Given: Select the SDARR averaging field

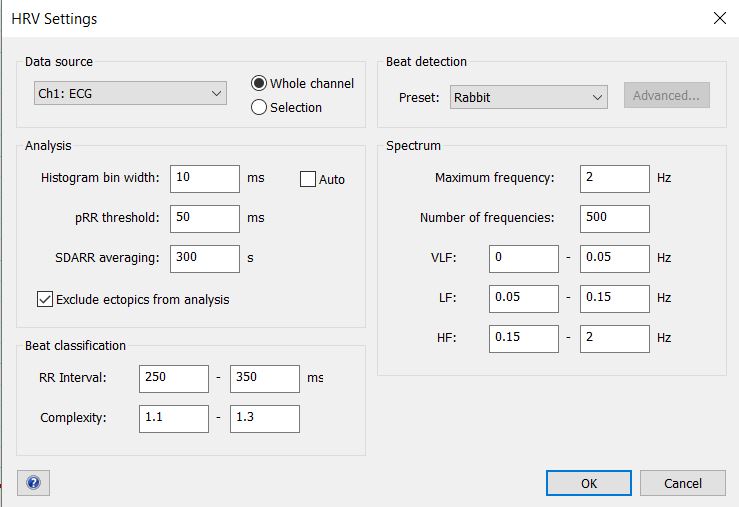Looking at the screenshot, I should click(x=204, y=258).
